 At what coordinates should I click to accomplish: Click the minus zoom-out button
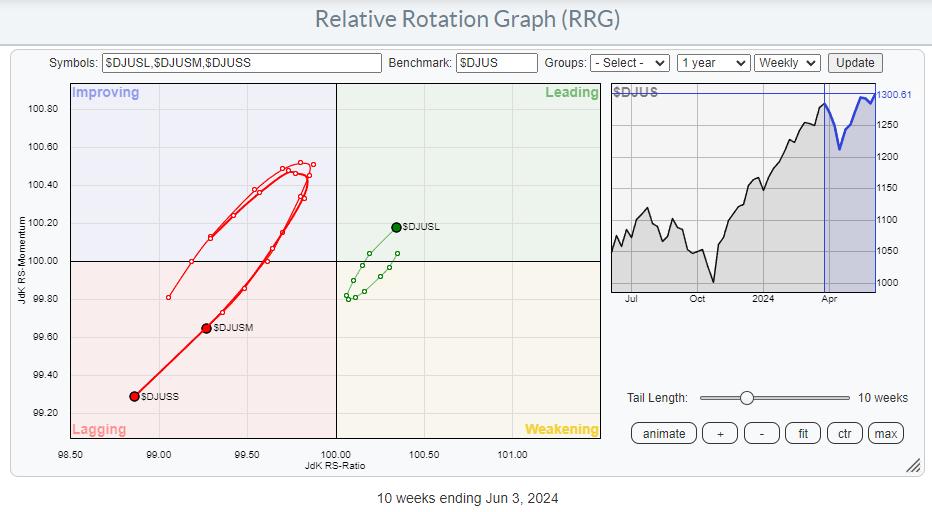(x=761, y=433)
